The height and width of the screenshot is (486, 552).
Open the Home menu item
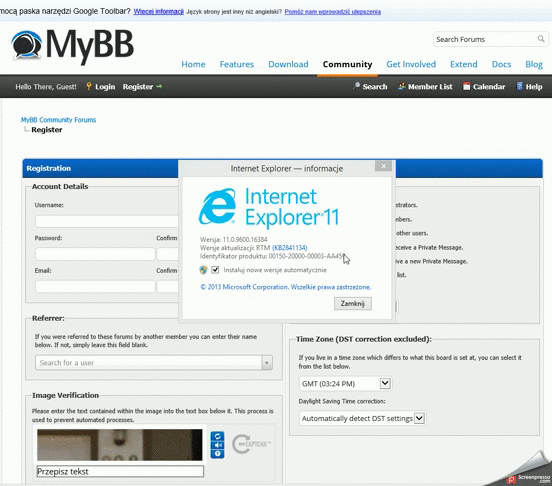point(193,64)
